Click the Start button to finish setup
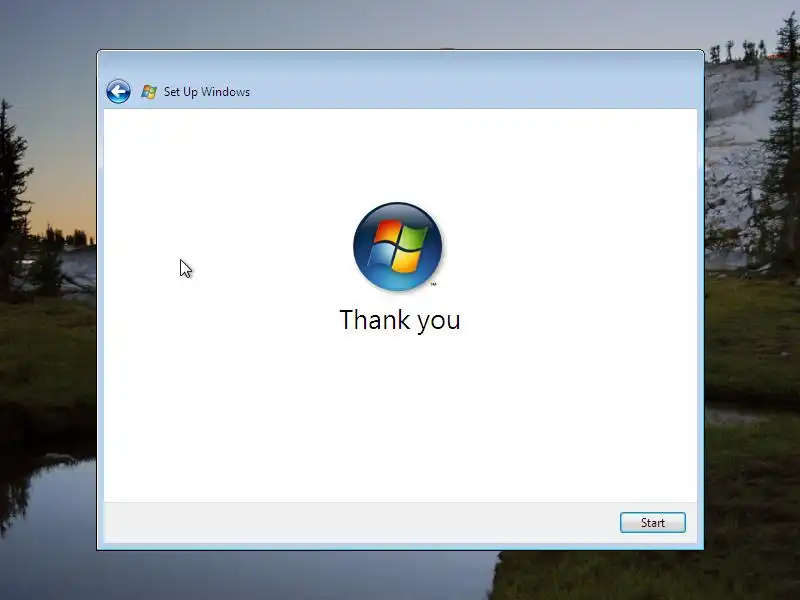The image size is (800, 600). point(653,522)
